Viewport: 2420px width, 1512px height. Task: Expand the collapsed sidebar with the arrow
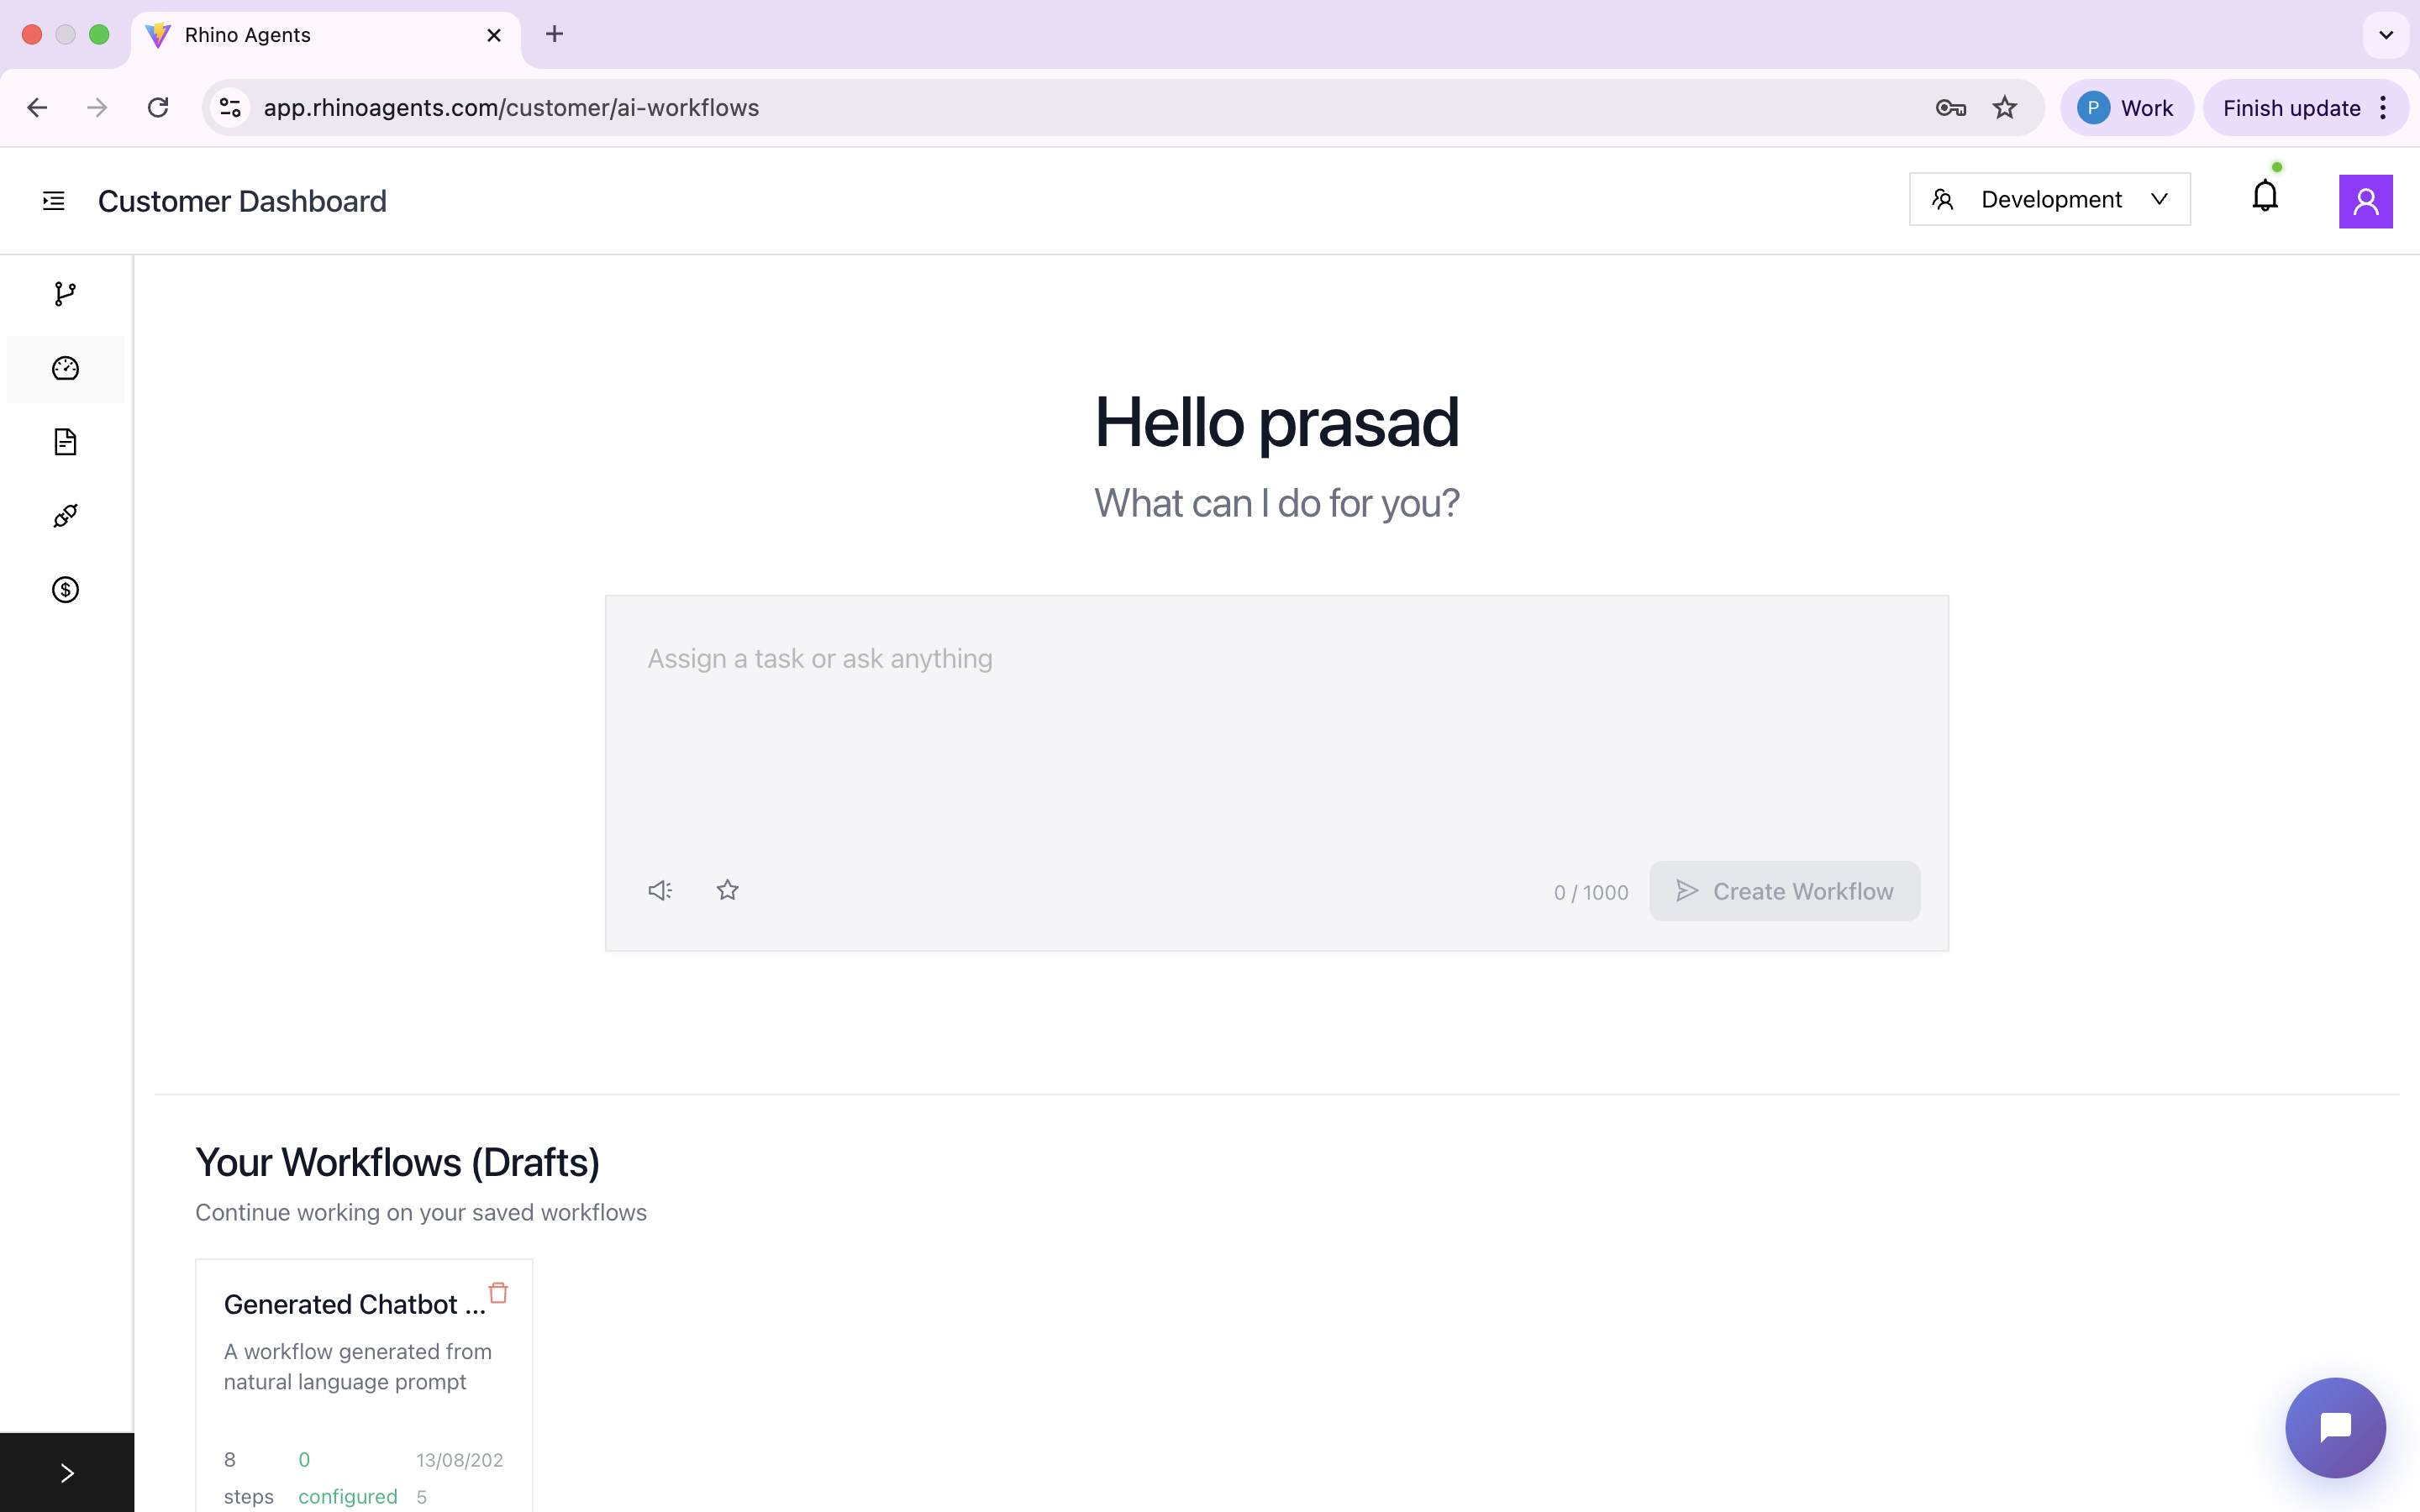pos(66,1472)
